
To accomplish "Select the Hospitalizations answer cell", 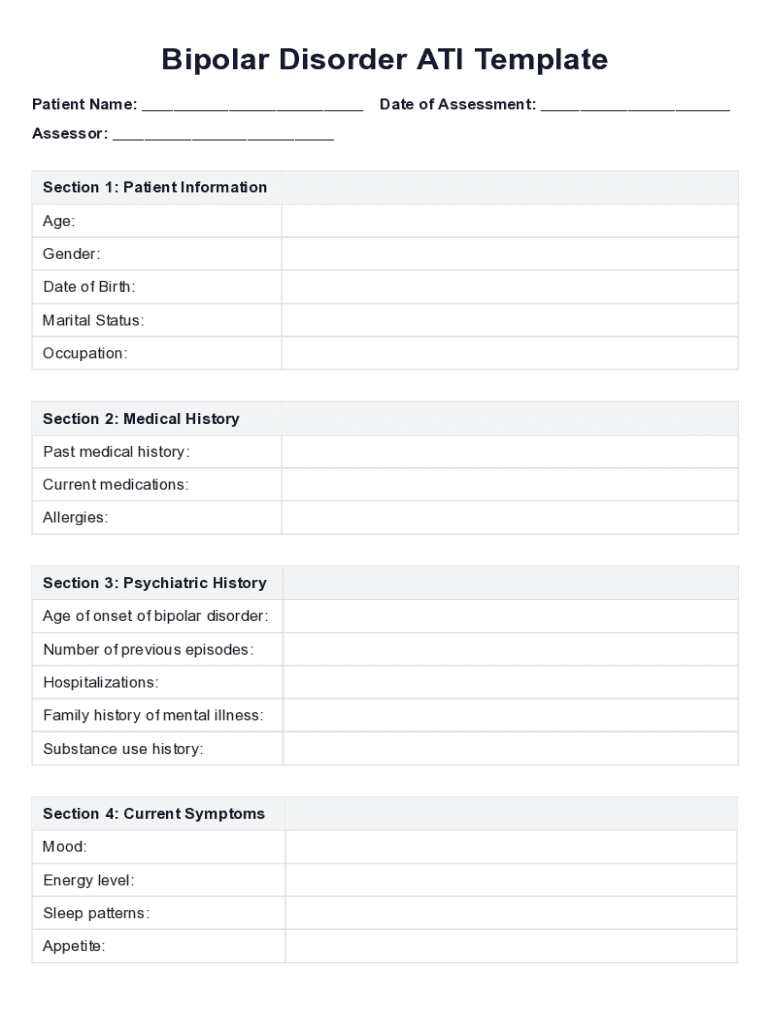I will pos(511,683).
